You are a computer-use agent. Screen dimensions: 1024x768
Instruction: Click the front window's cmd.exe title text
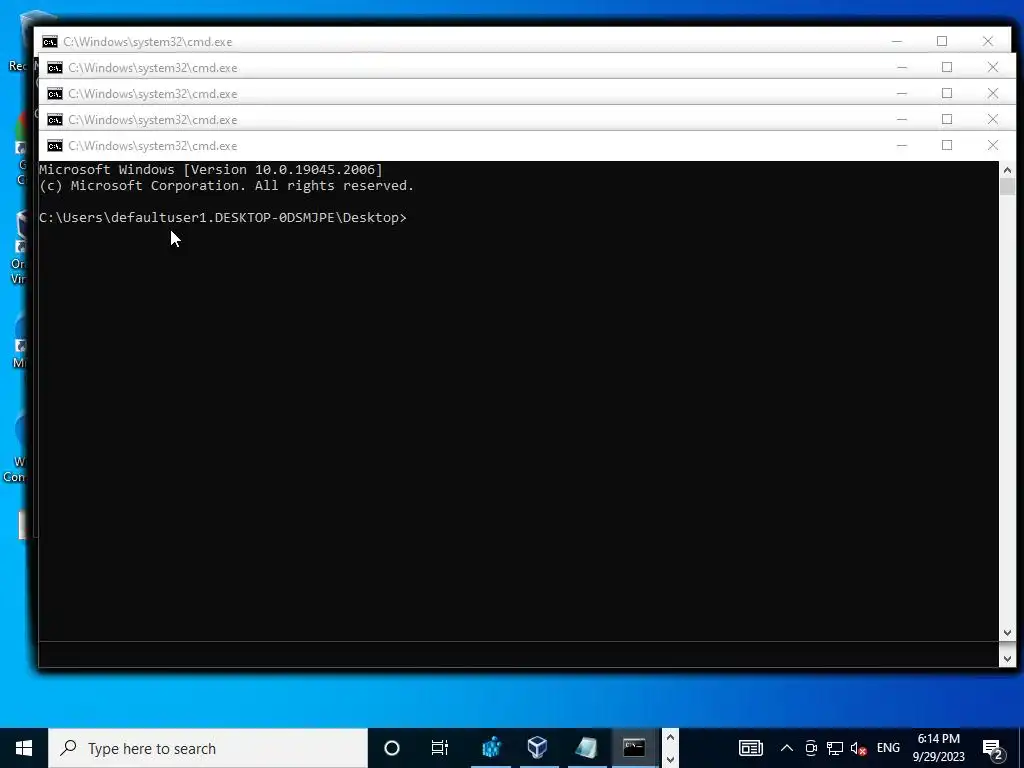click(x=153, y=146)
